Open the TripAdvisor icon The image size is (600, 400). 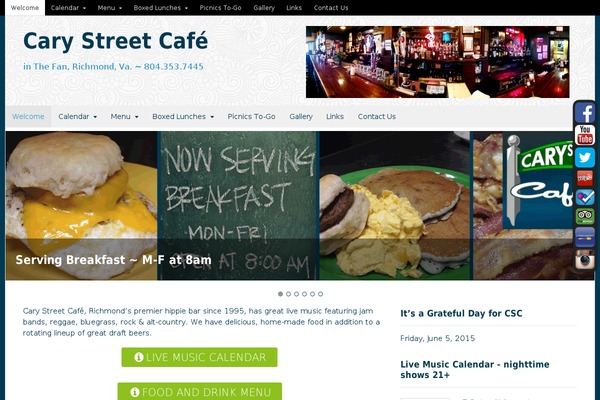click(584, 216)
